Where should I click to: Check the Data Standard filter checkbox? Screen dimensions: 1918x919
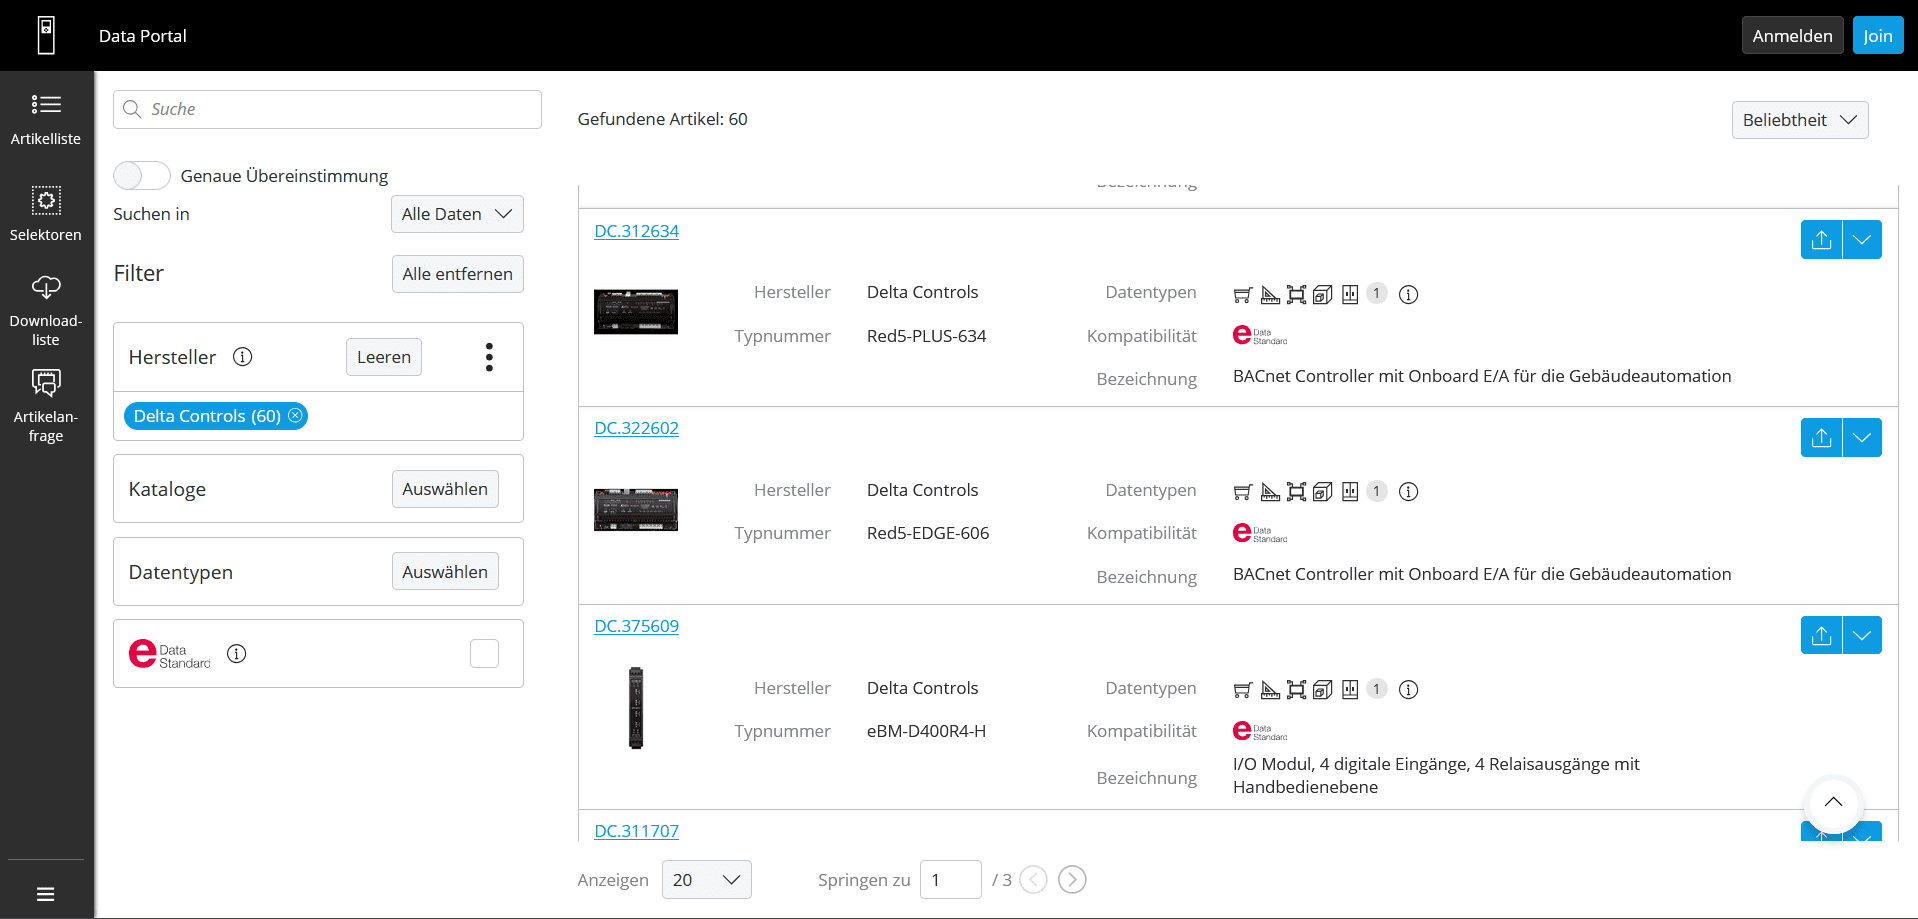click(484, 653)
